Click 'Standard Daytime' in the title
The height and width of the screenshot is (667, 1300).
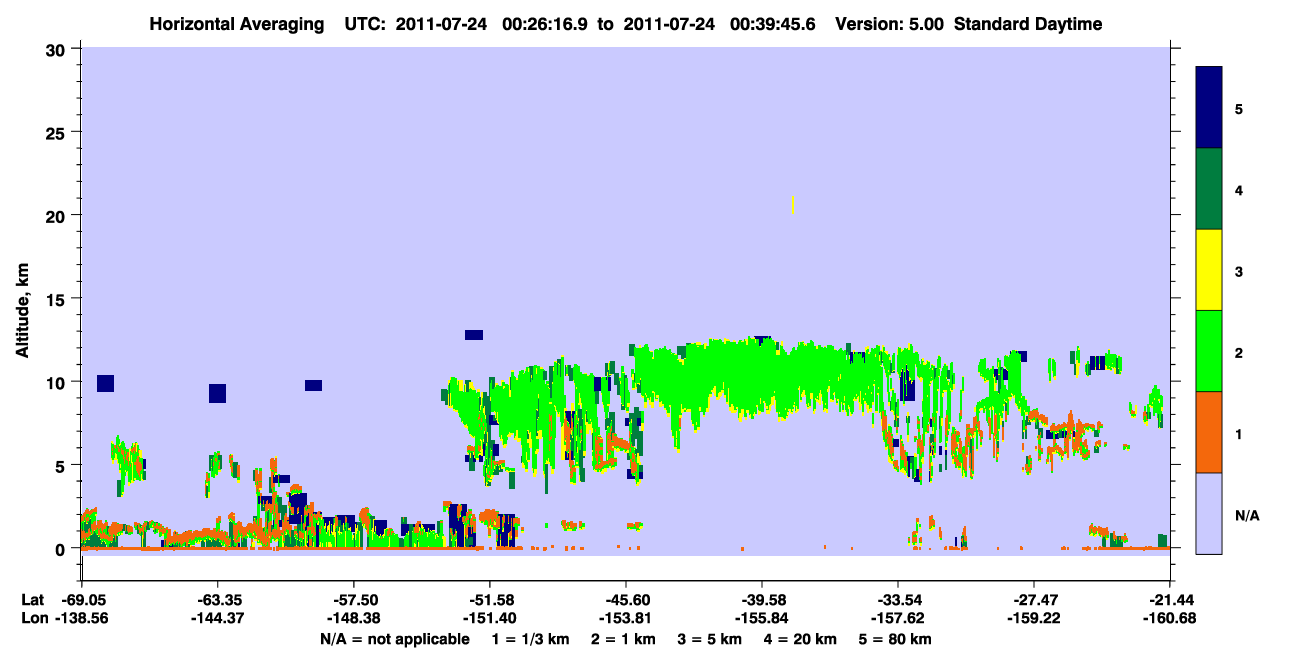pos(1029,24)
